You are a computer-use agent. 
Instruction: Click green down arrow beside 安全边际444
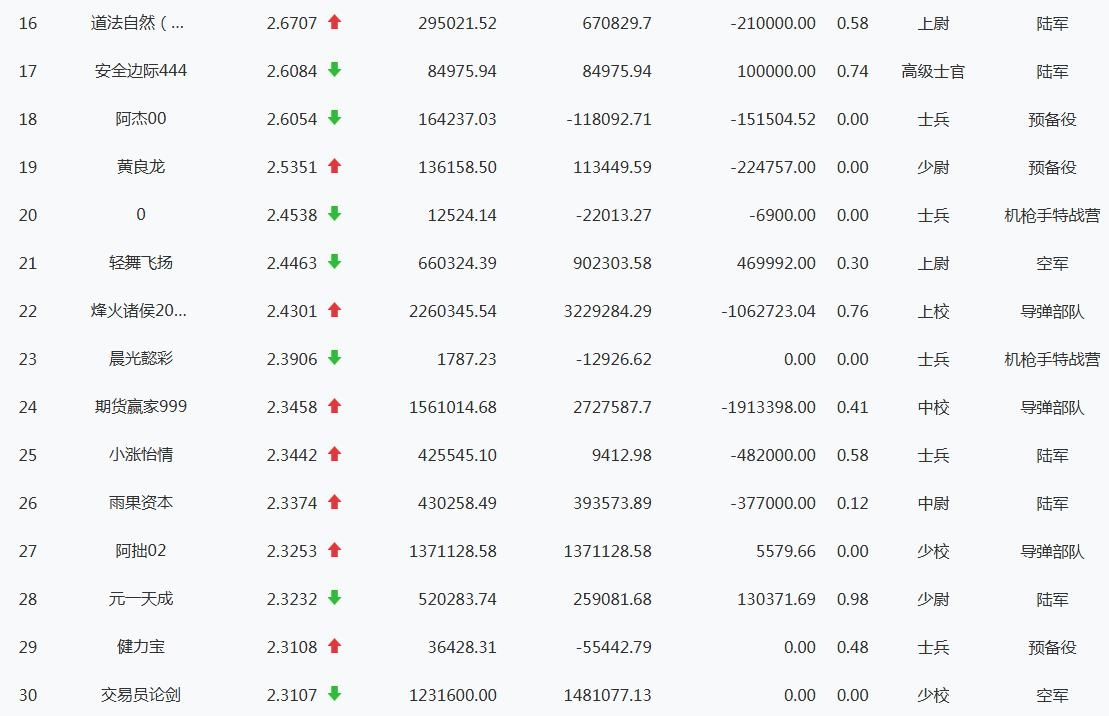[x=335, y=70]
